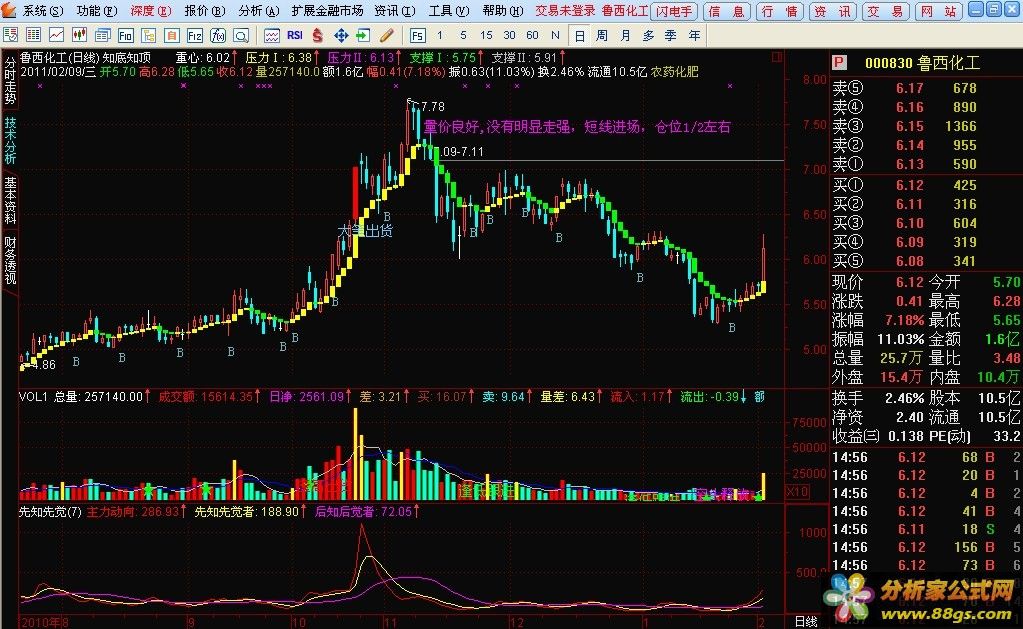Click the orange document report icon
Viewport: 1023px width, 629px height.
click(x=172, y=35)
